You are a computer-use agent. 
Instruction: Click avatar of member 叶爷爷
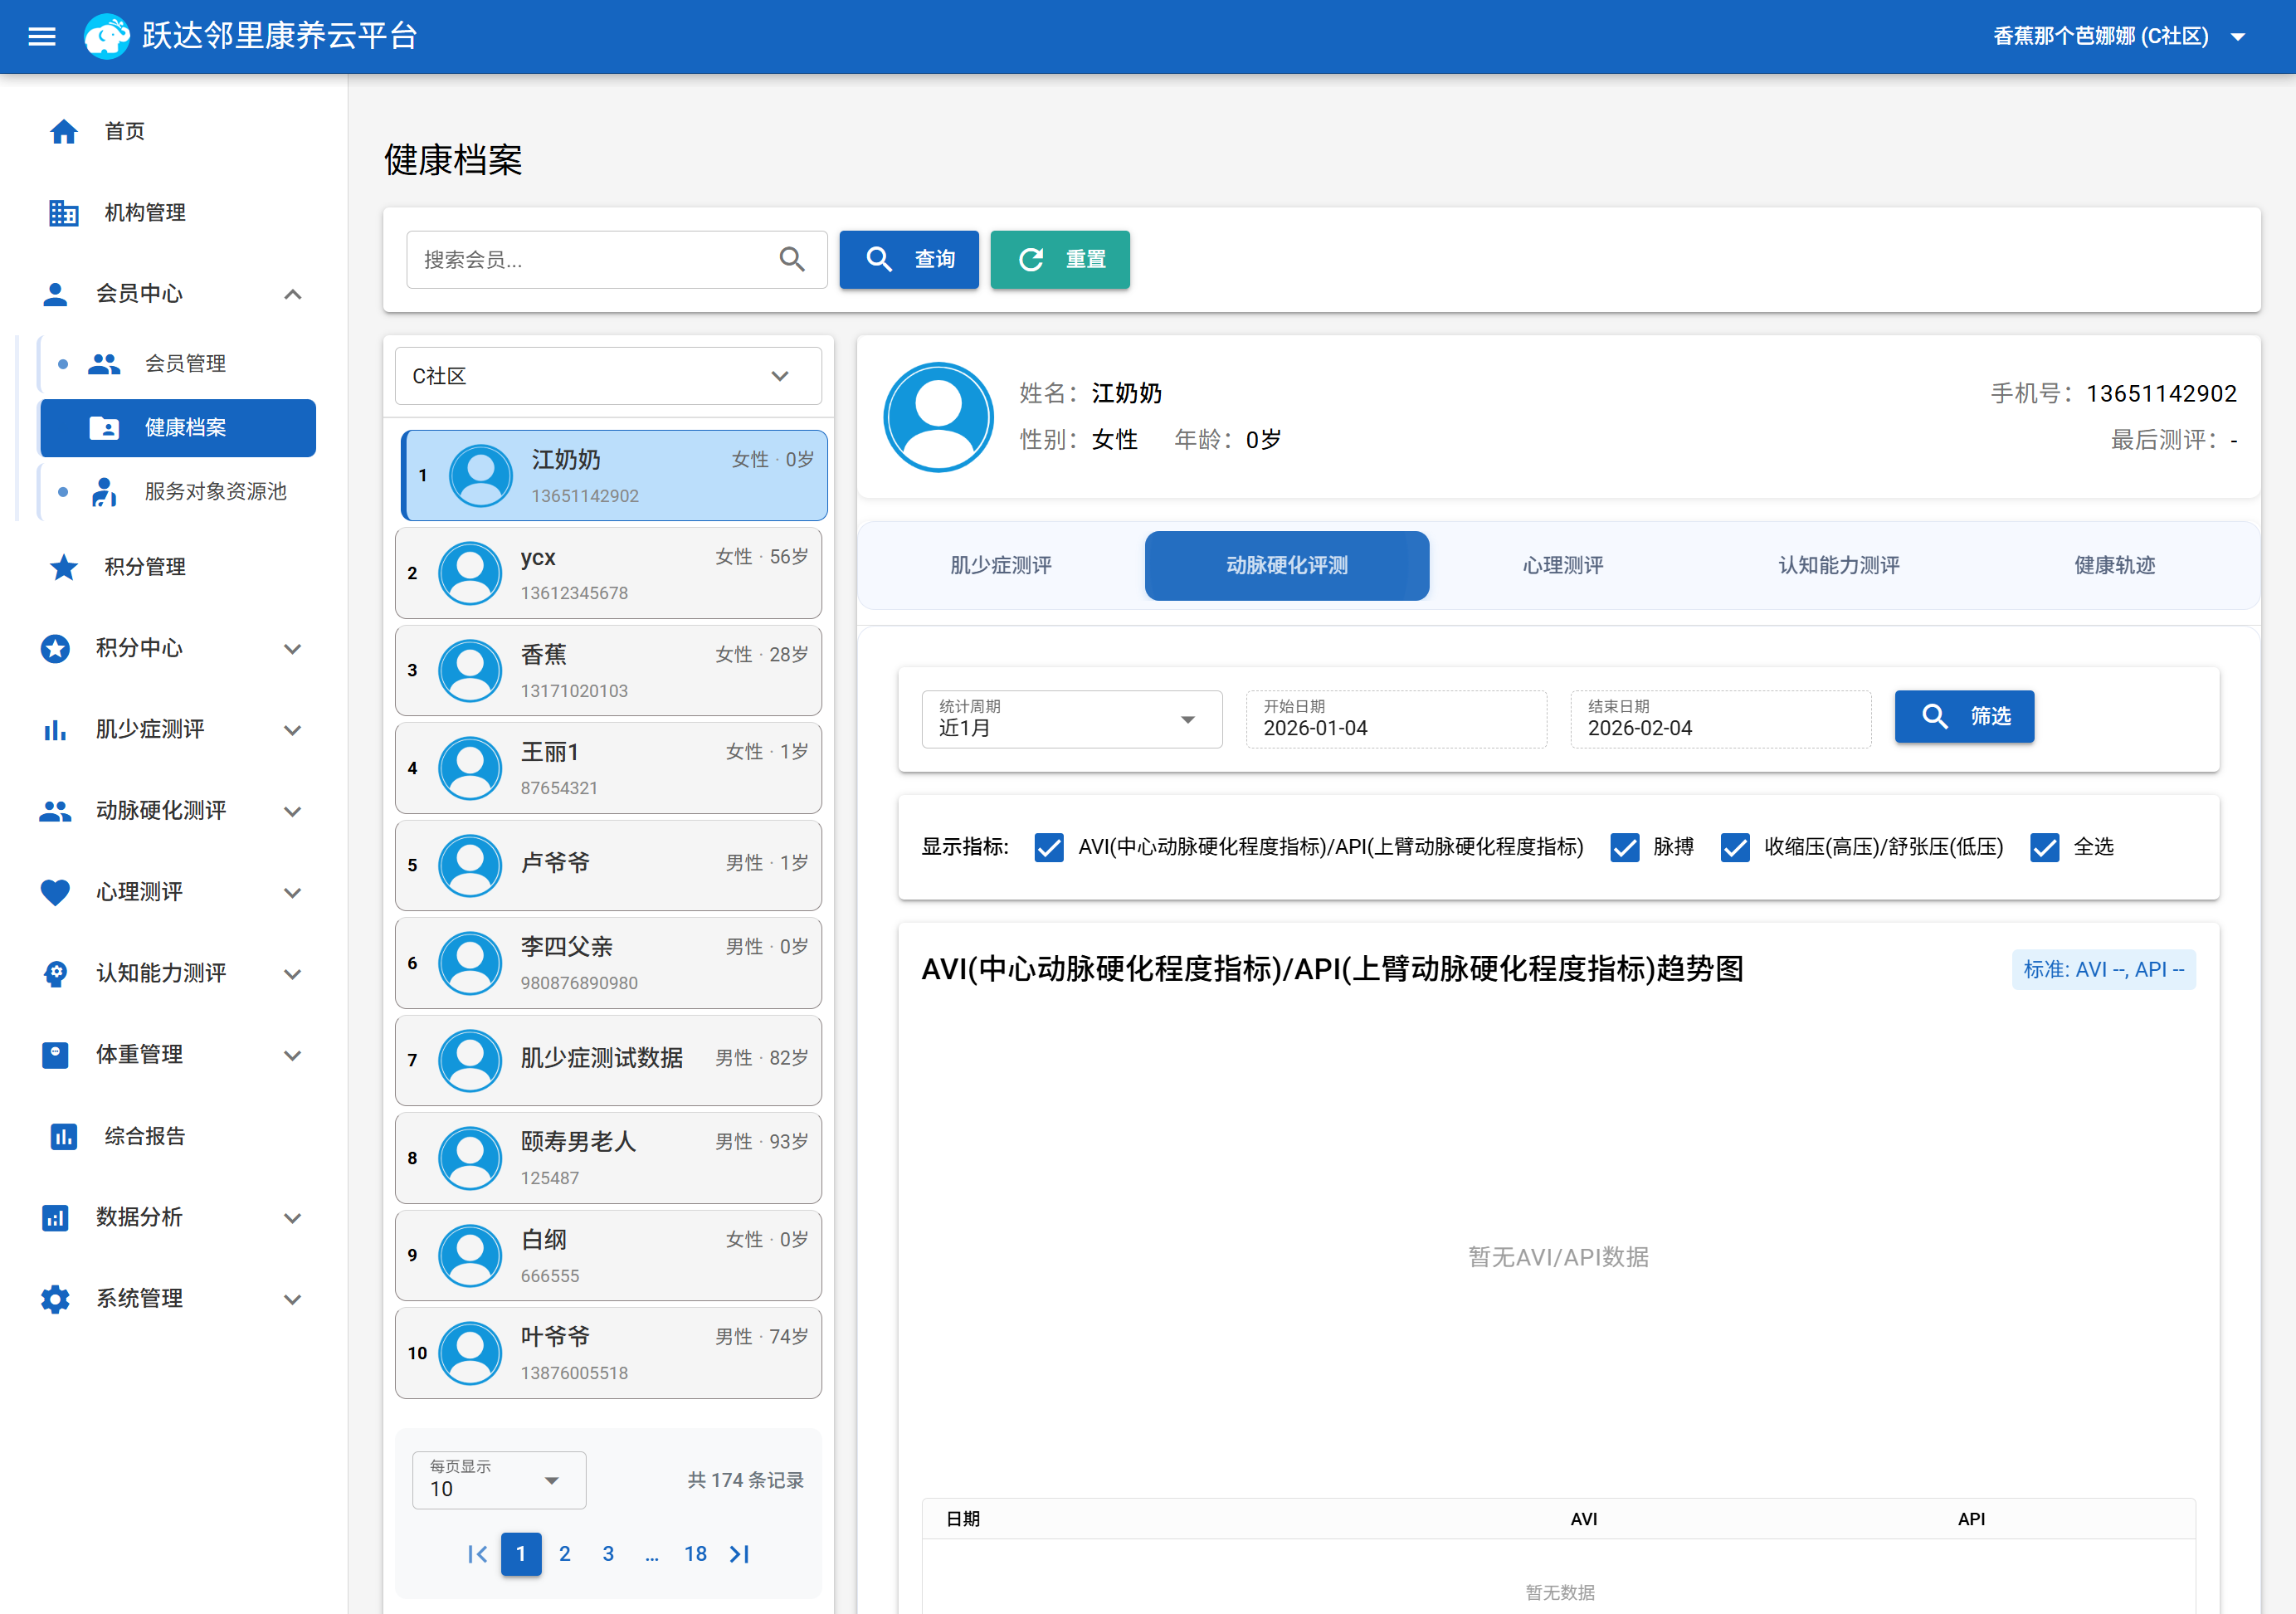pos(470,1354)
